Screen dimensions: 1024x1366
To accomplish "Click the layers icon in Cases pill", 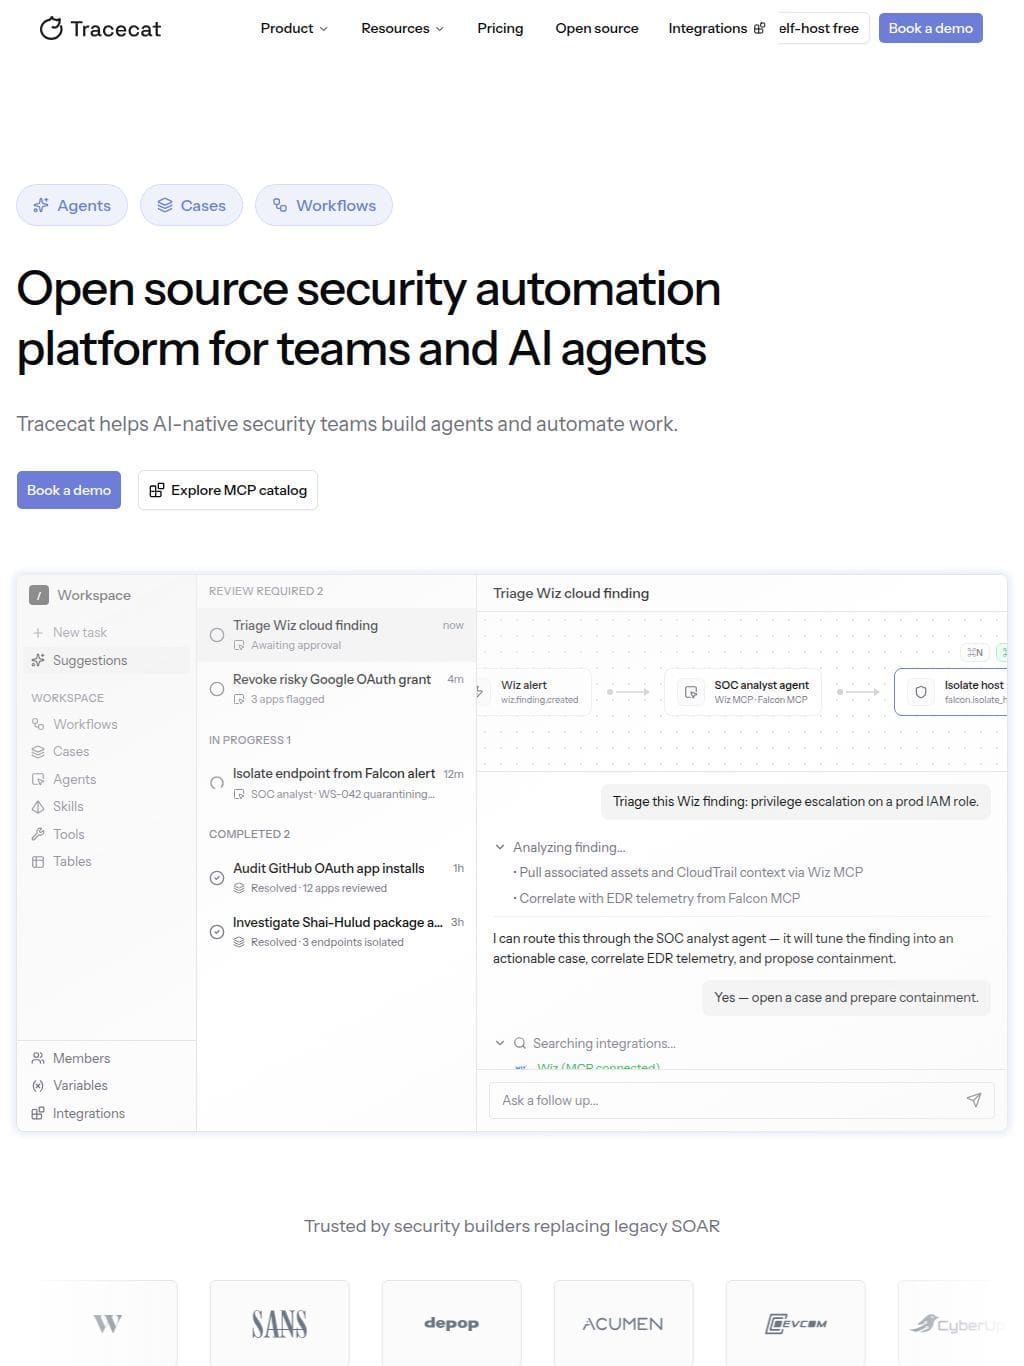I will [x=165, y=205].
